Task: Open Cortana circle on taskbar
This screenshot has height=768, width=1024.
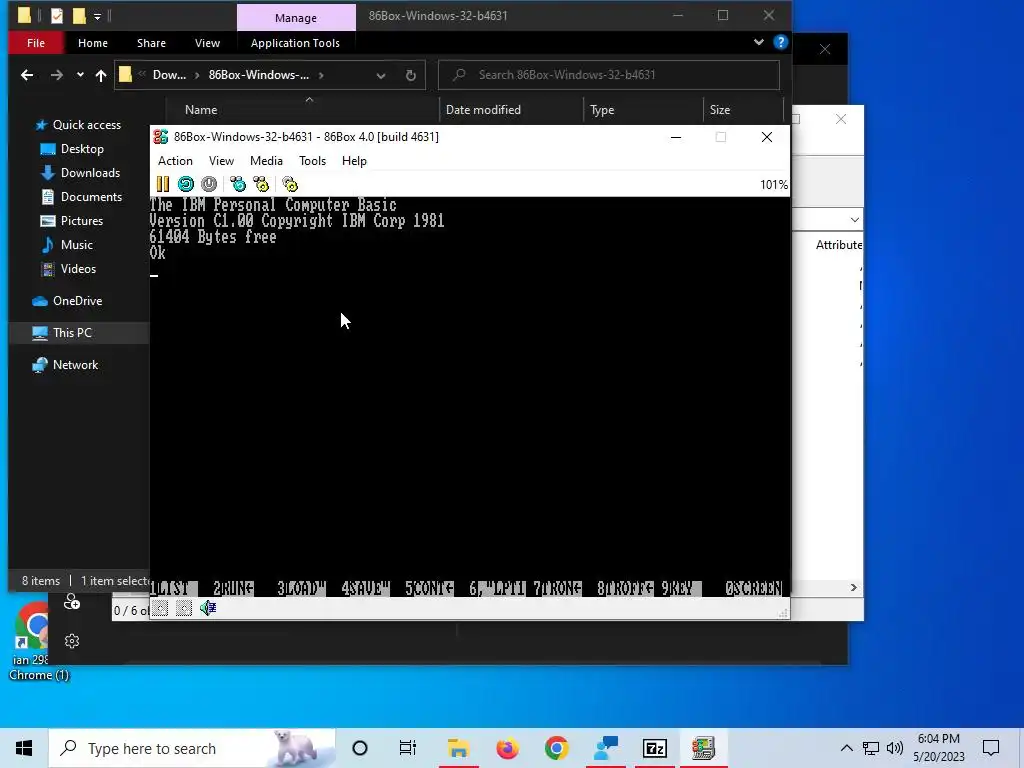Action: click(359, 748)
